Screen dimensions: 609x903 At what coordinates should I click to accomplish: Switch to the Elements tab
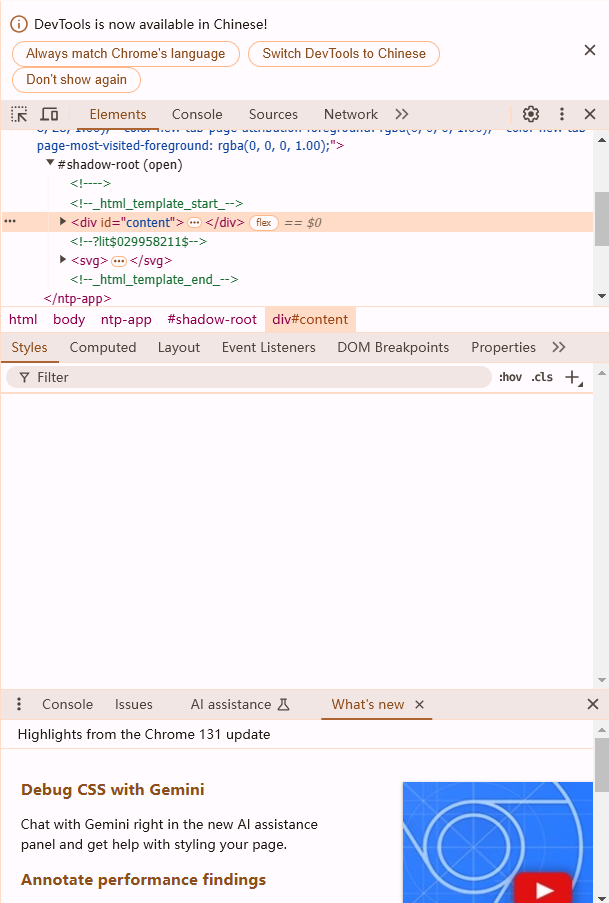[x=118, y=114]
